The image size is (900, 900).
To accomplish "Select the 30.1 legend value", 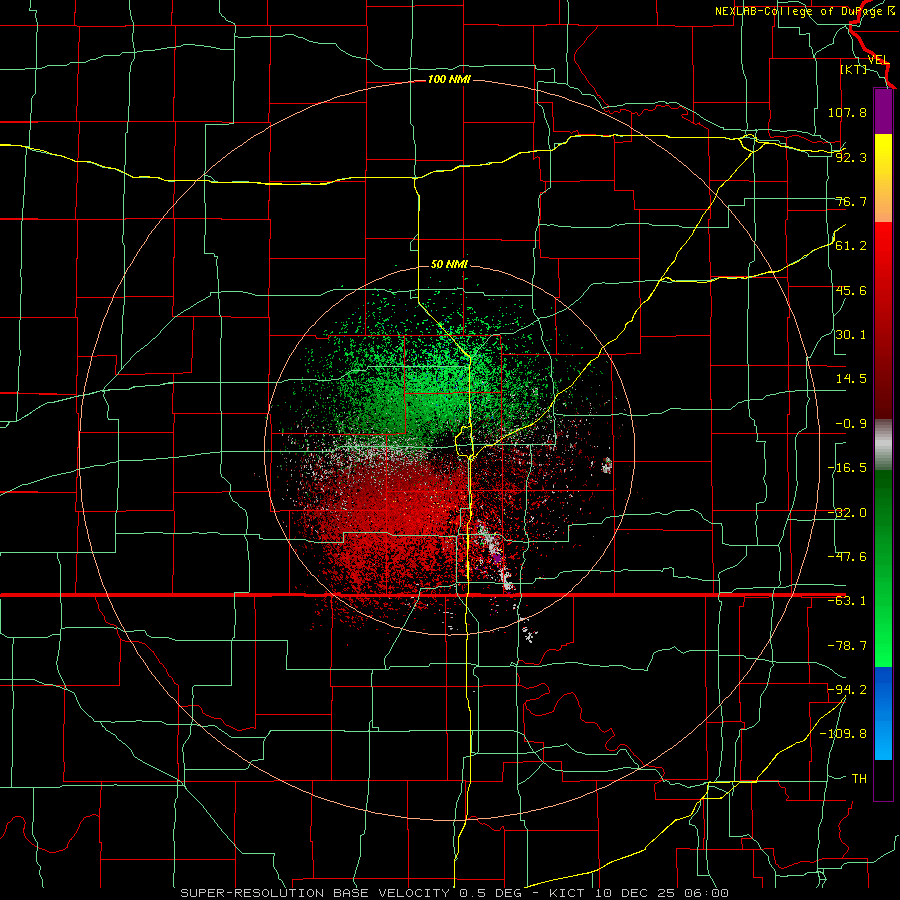I will 851,335.
